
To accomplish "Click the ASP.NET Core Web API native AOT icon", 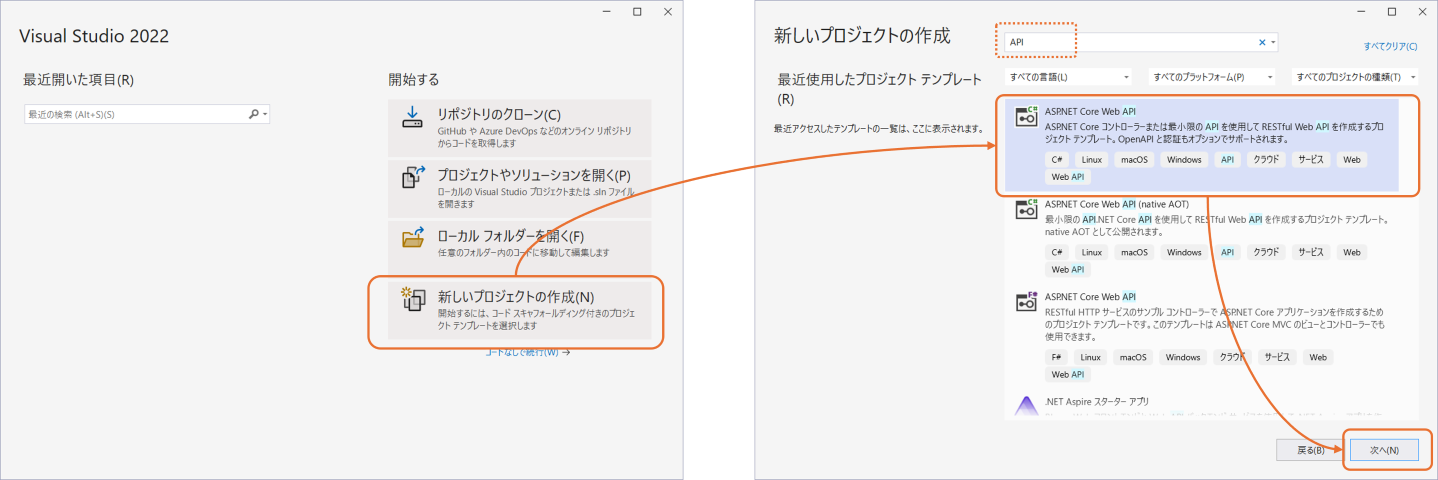I will 1026,209.
